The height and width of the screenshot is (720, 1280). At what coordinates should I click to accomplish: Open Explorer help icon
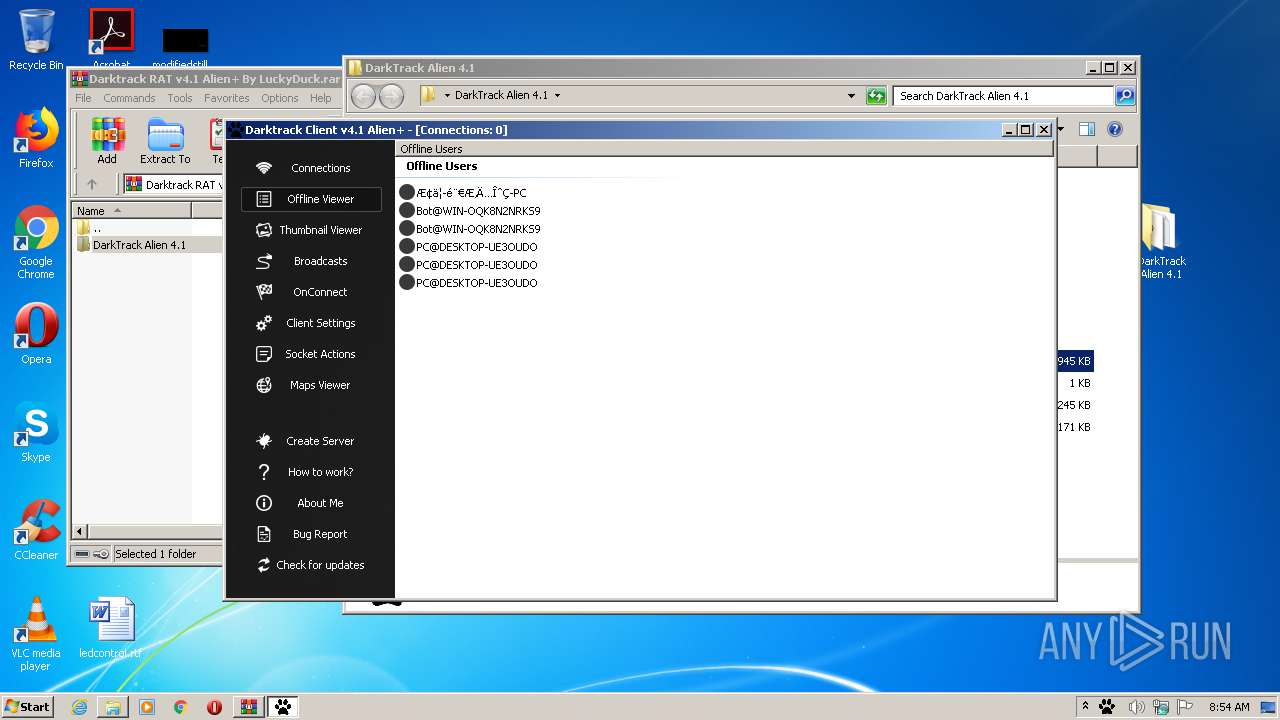pyautogui.click(x=1115, y=129)
